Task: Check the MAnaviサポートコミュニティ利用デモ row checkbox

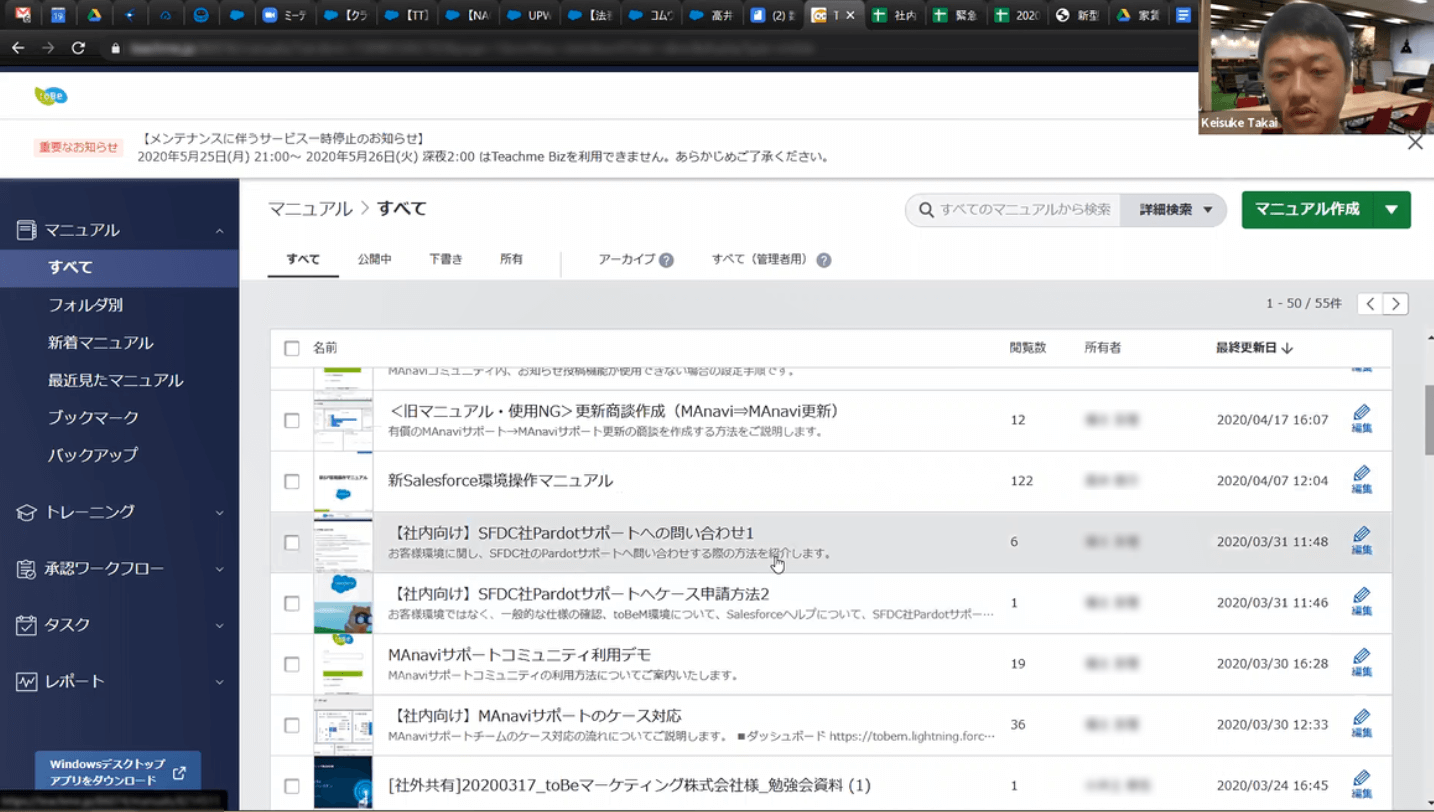Action: 292,665
